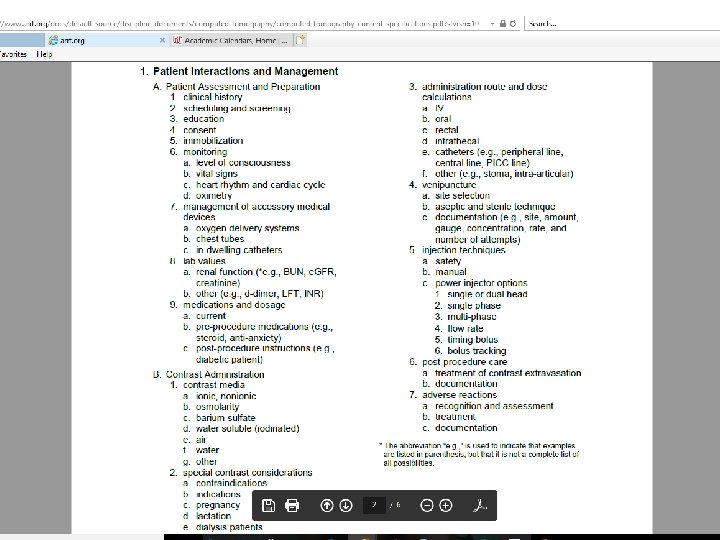The width and height of the screenshot is (720, 540).
Task: Switch to the Academic Calendars, Home tab
Action: pos(231,40)
